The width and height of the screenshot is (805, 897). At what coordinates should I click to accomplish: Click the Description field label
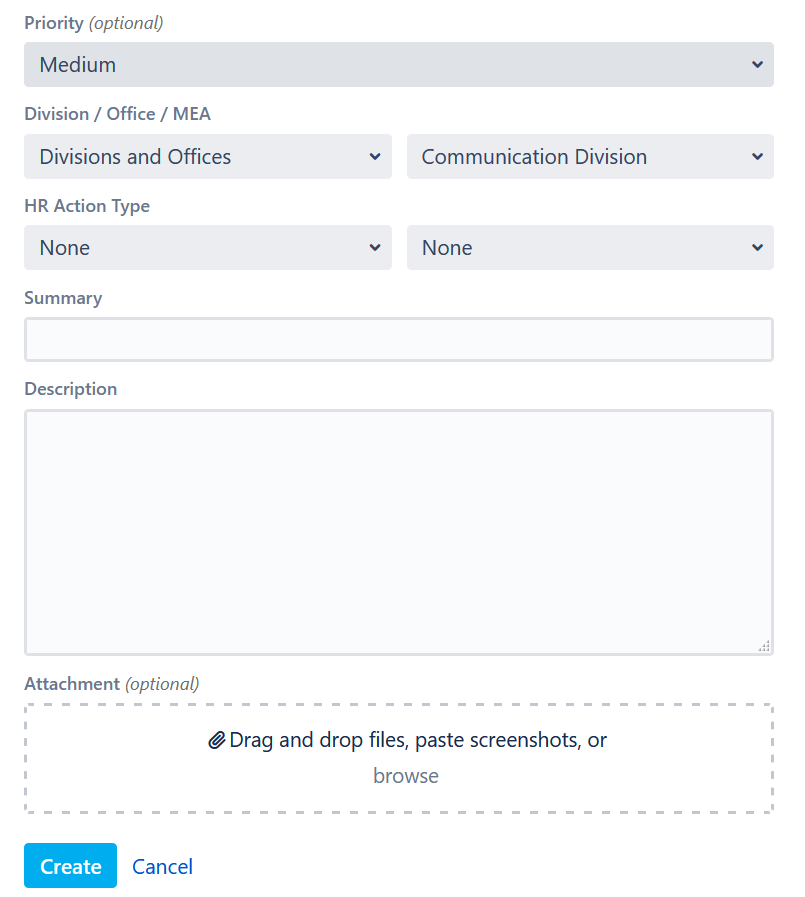pyautogui.click(x=70, y=389)
